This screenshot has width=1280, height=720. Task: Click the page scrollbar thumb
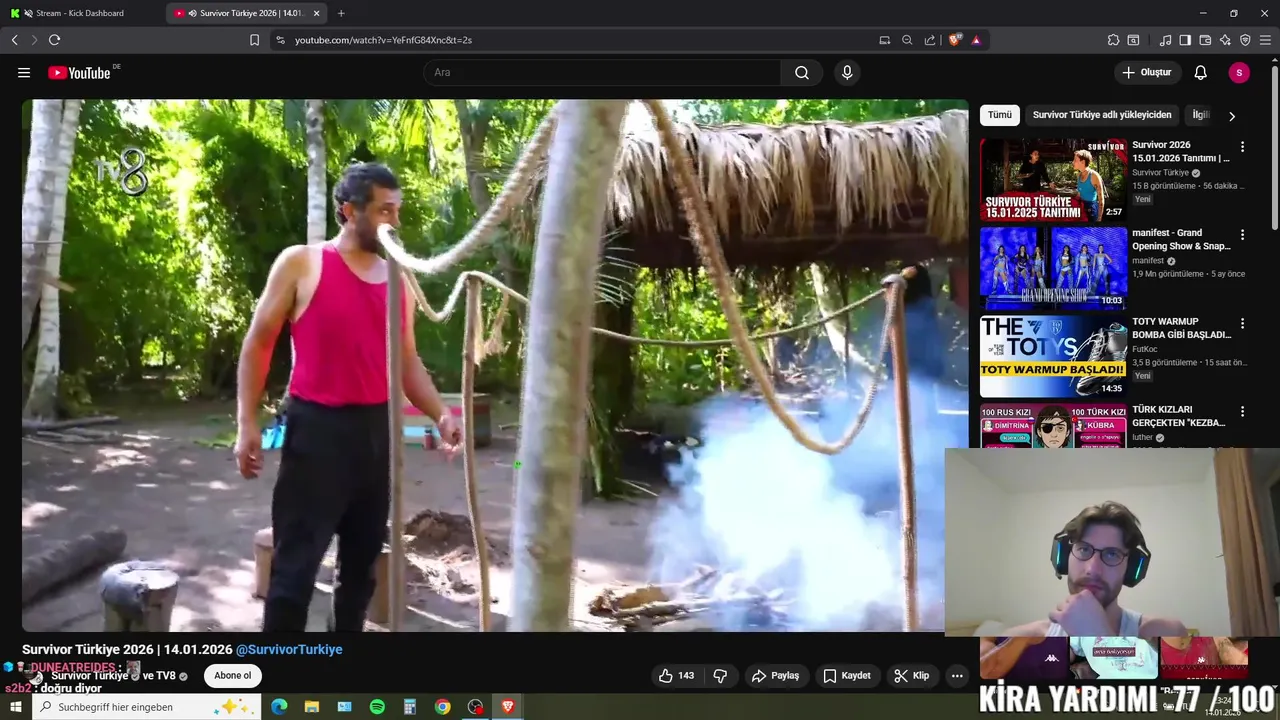[1274, 148]
